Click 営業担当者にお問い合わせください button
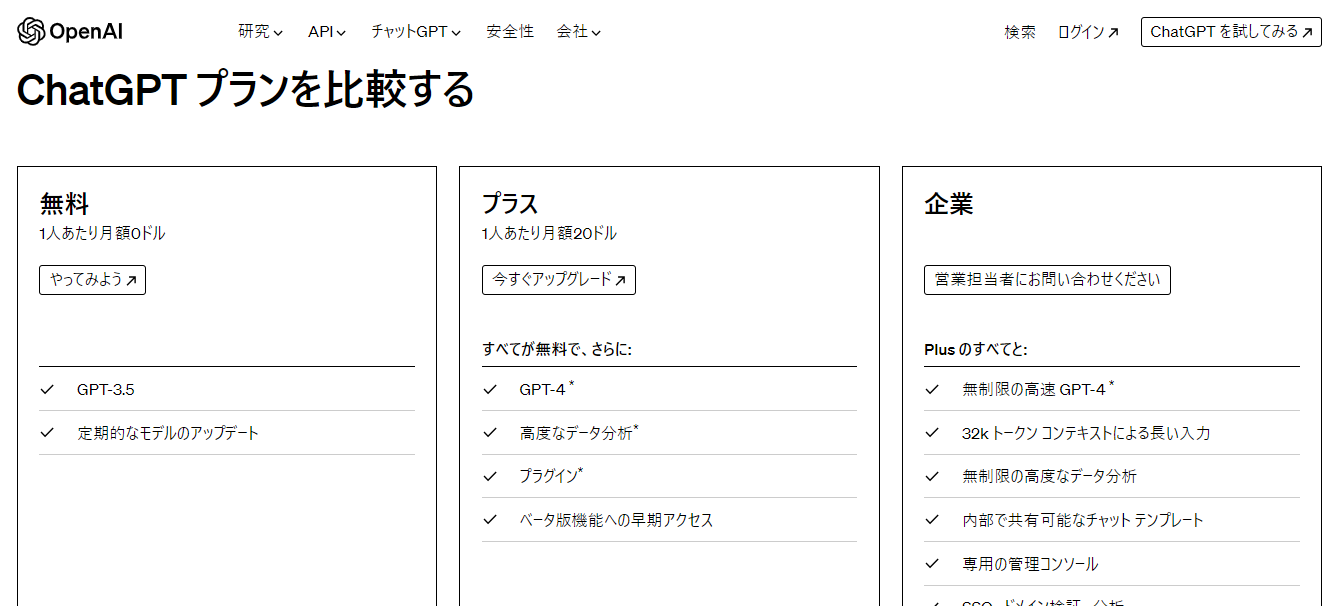 click(1047, 280)
